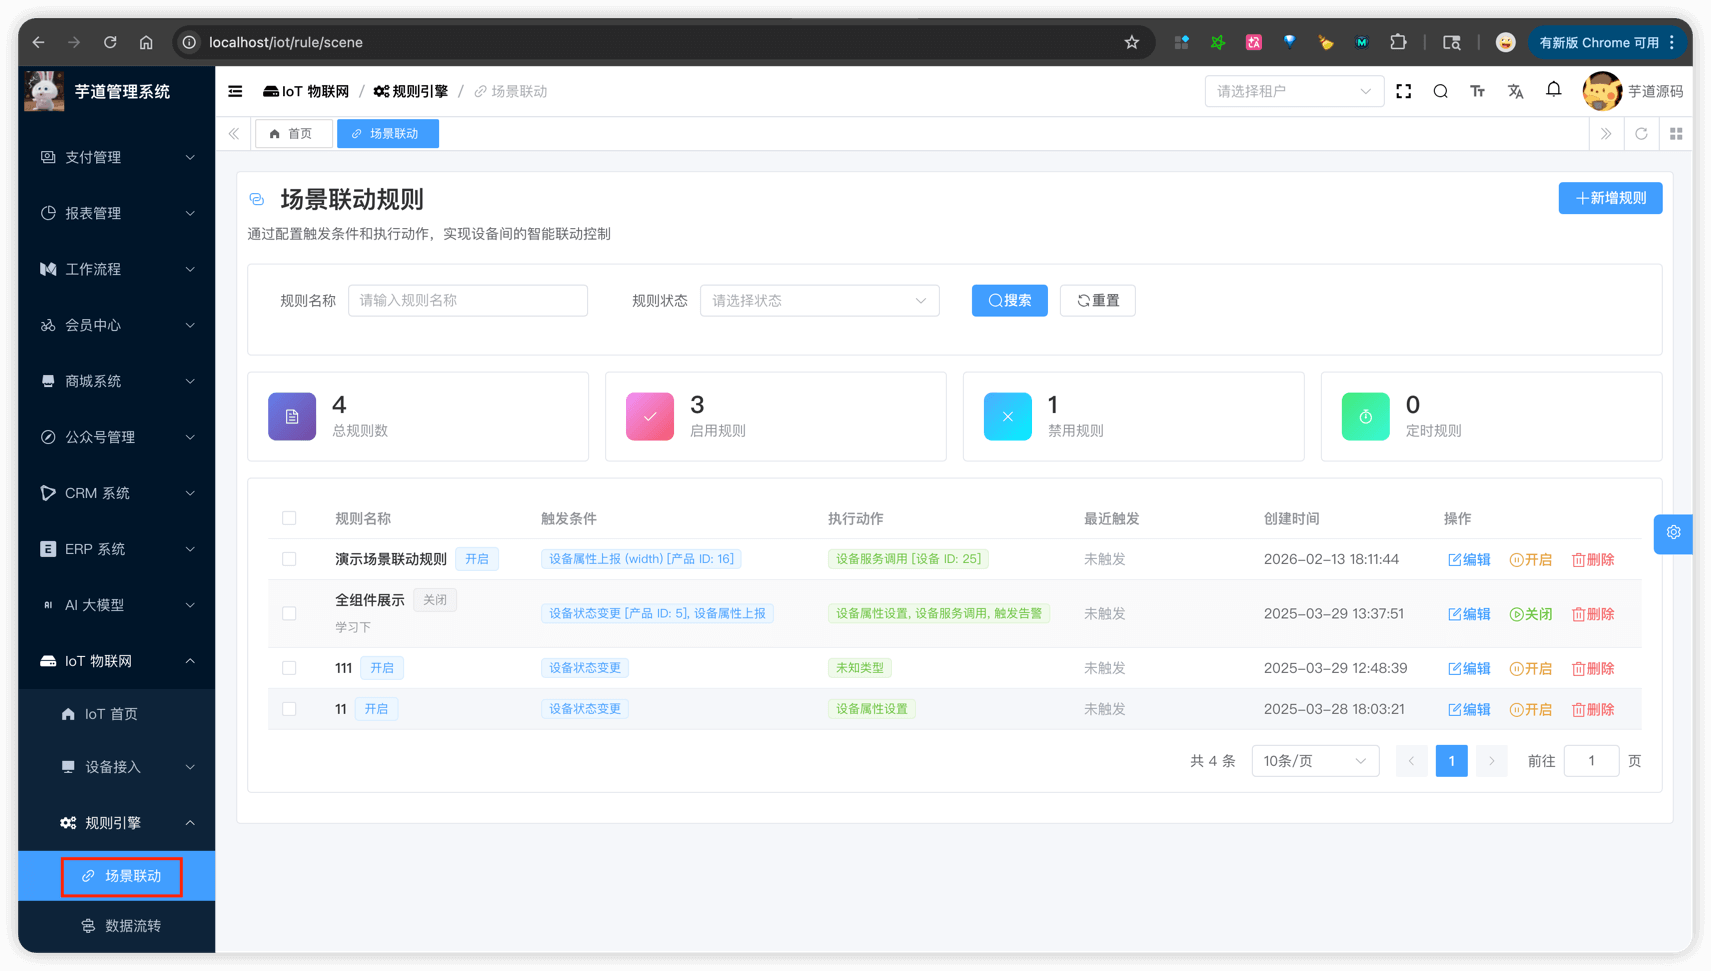Viewport: 1711px width, 971px height.
Task: Open fullscreen mode icon in header
Action: point(1403,91)
